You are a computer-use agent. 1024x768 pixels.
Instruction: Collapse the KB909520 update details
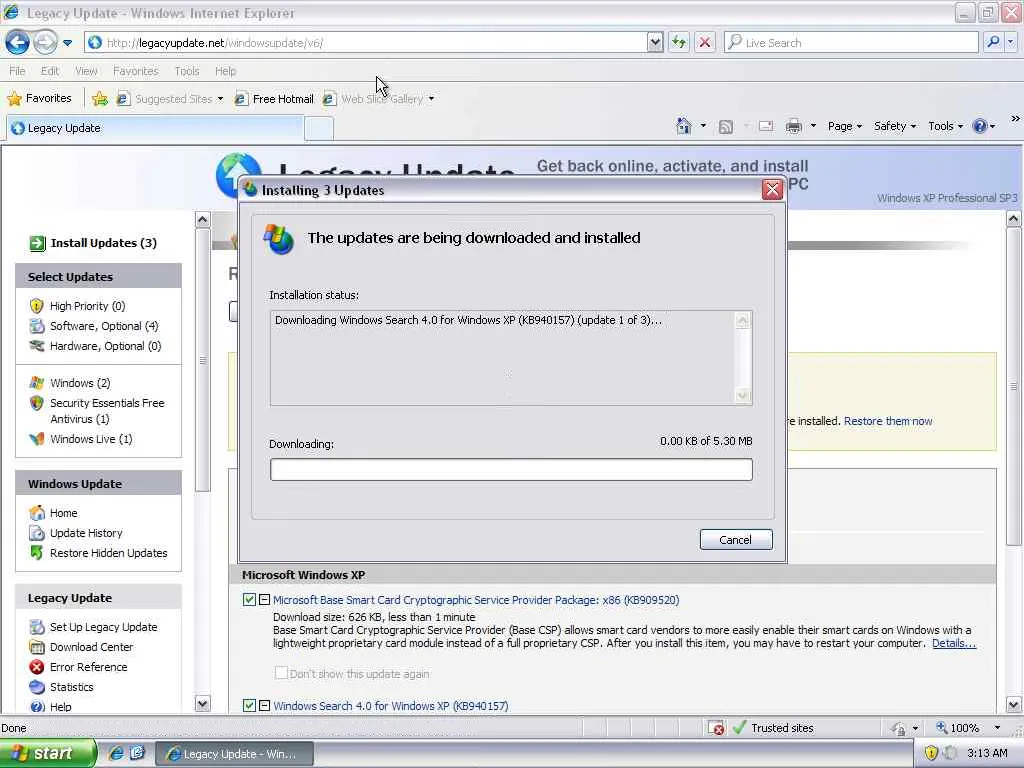click(x=264, y=600)
